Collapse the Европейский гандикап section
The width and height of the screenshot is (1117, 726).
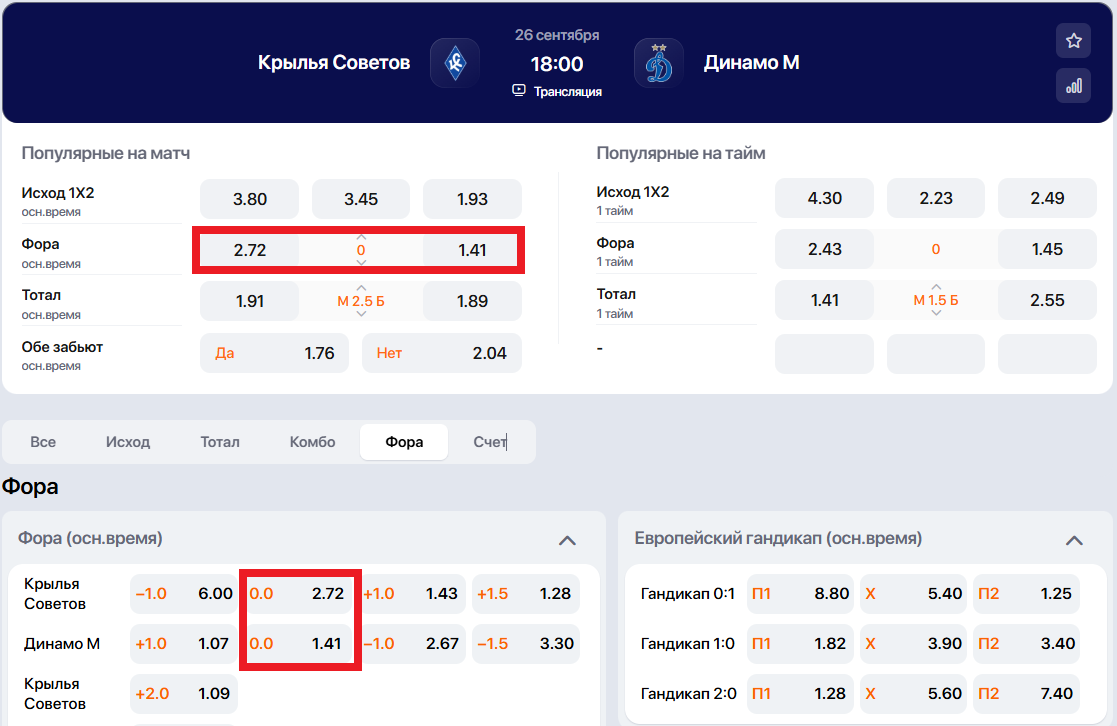tap(1074, 540)
